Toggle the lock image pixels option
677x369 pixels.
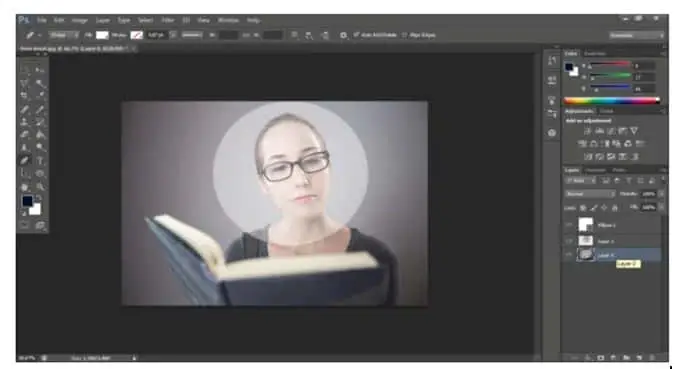[x=594, y=208]
